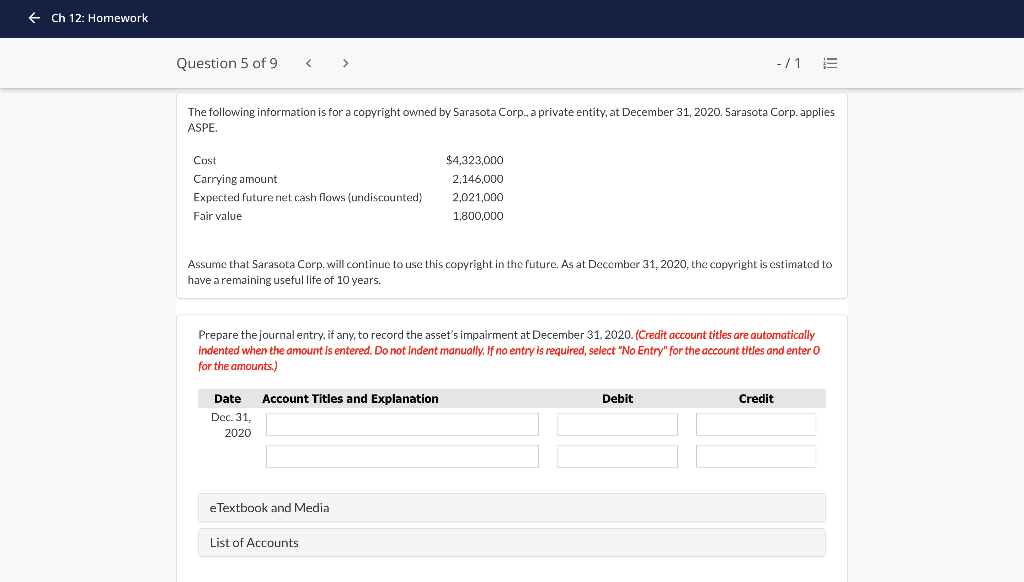Click the Fair value amount 1,800,000

click(x=478, y=216)
